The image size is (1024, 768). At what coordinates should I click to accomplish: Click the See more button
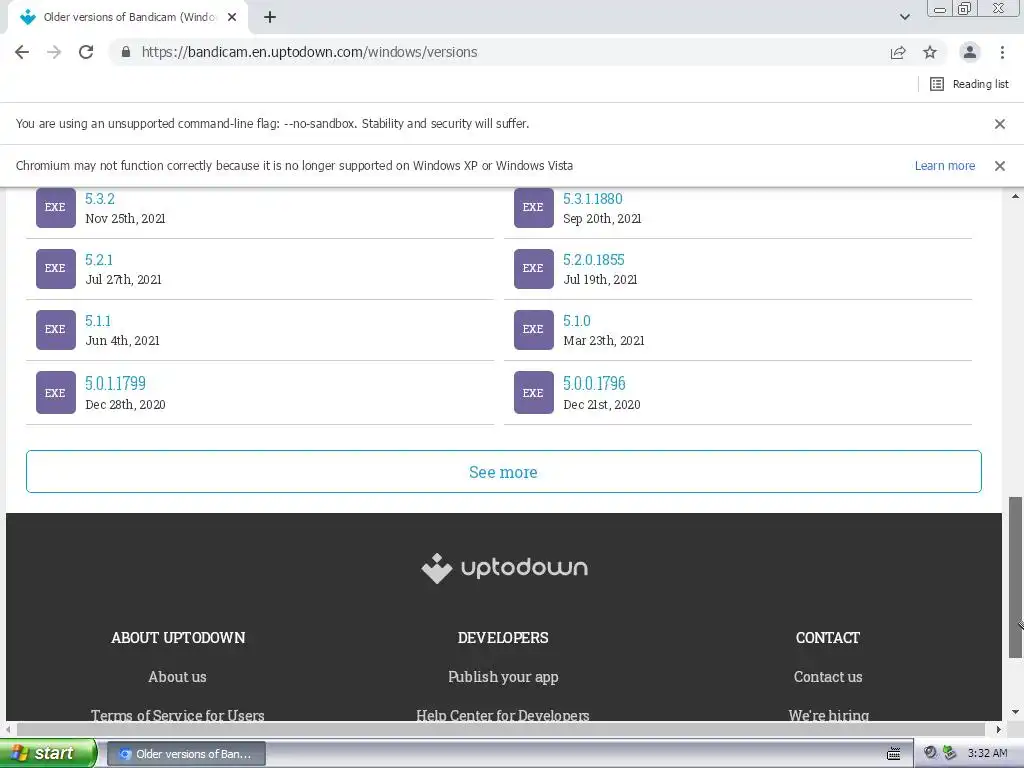click(x=504, y=472)
